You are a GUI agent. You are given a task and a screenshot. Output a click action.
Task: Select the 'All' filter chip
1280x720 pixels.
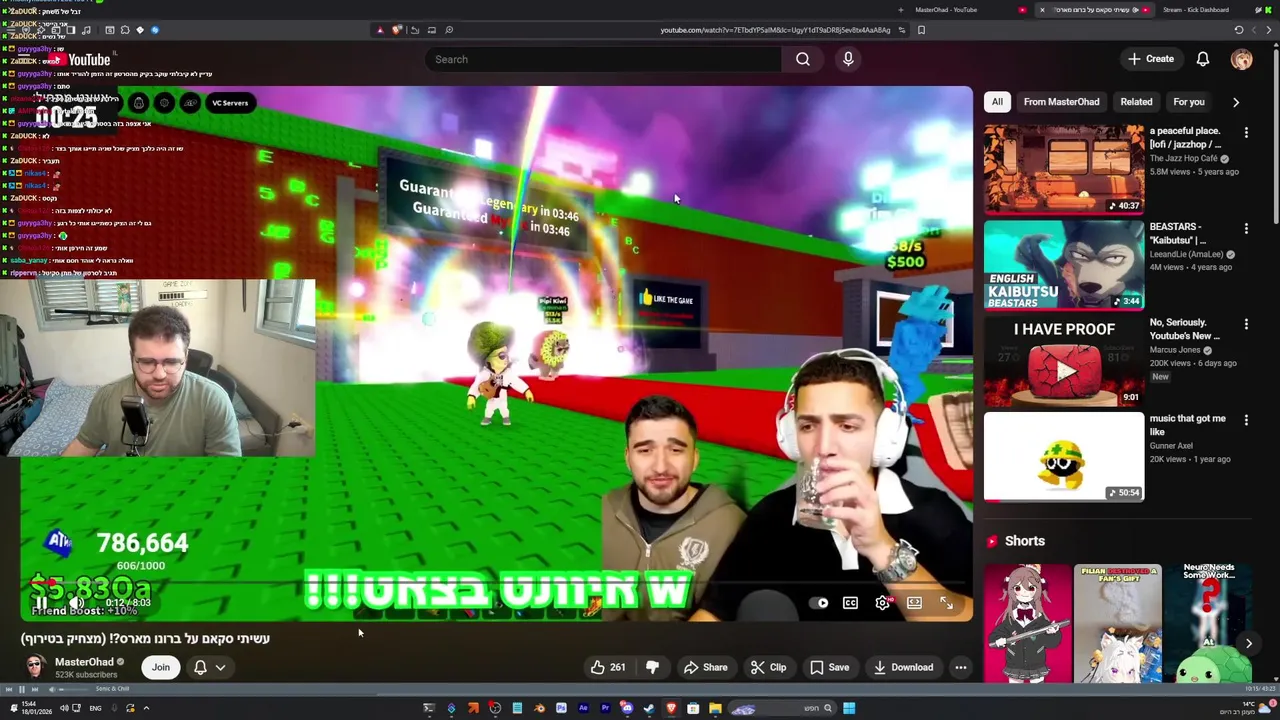[x=997, y=102]
